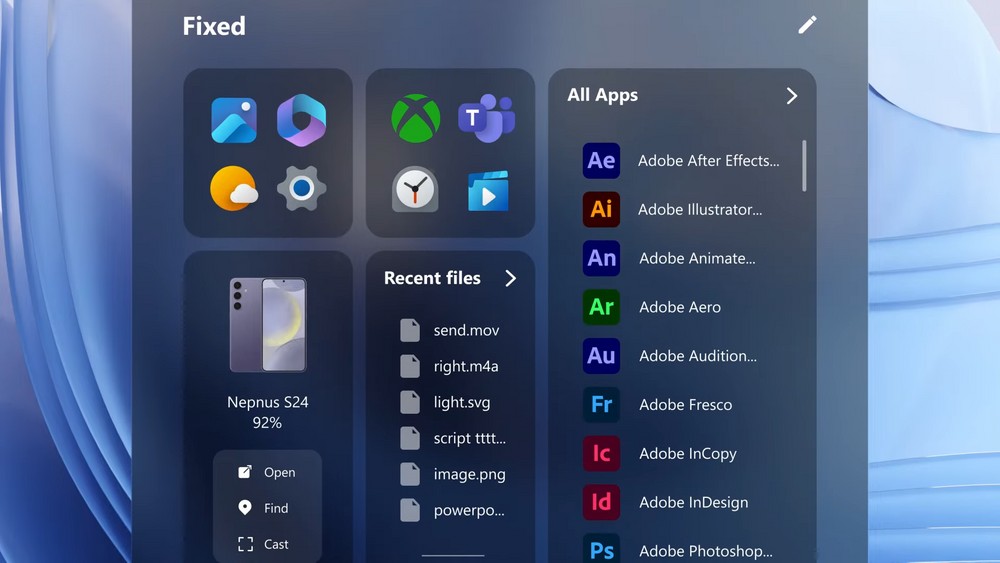This screenshot has width=1000, height=563.
Task: Select the Adobe InDesign label
Action: (x=694, y=502)
